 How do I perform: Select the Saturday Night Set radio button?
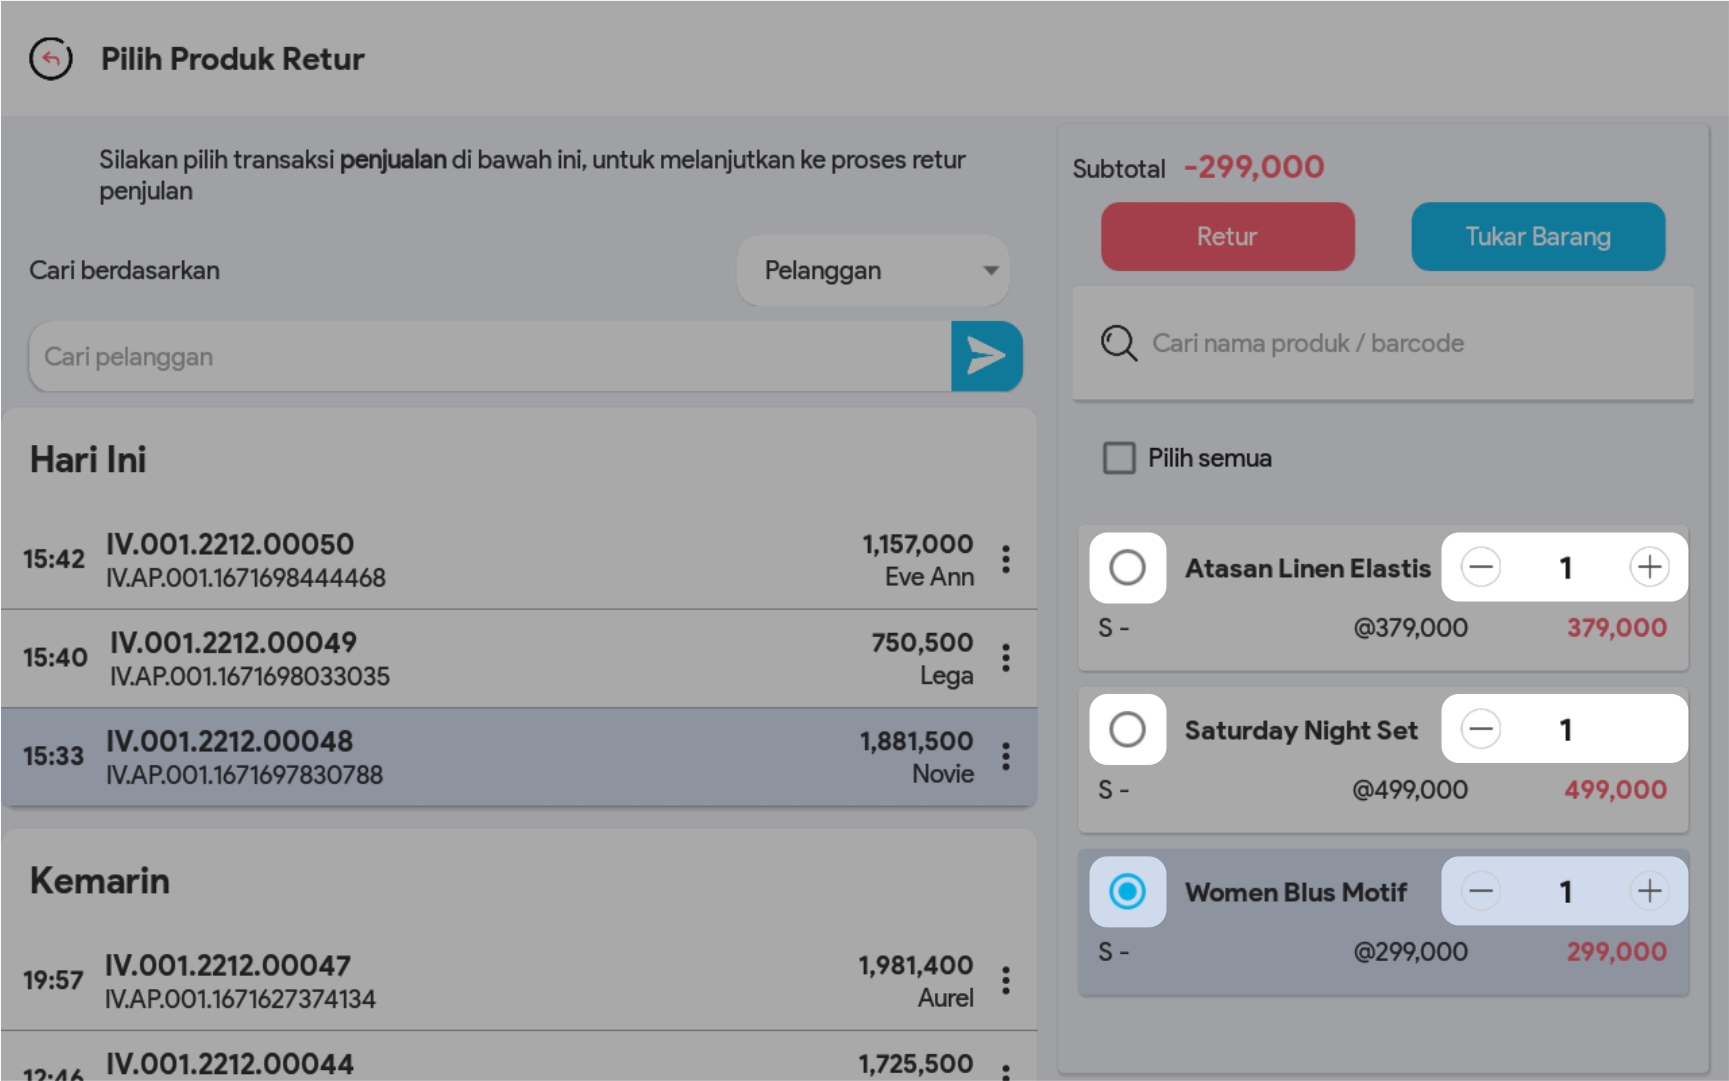[x=1127, y=729]
